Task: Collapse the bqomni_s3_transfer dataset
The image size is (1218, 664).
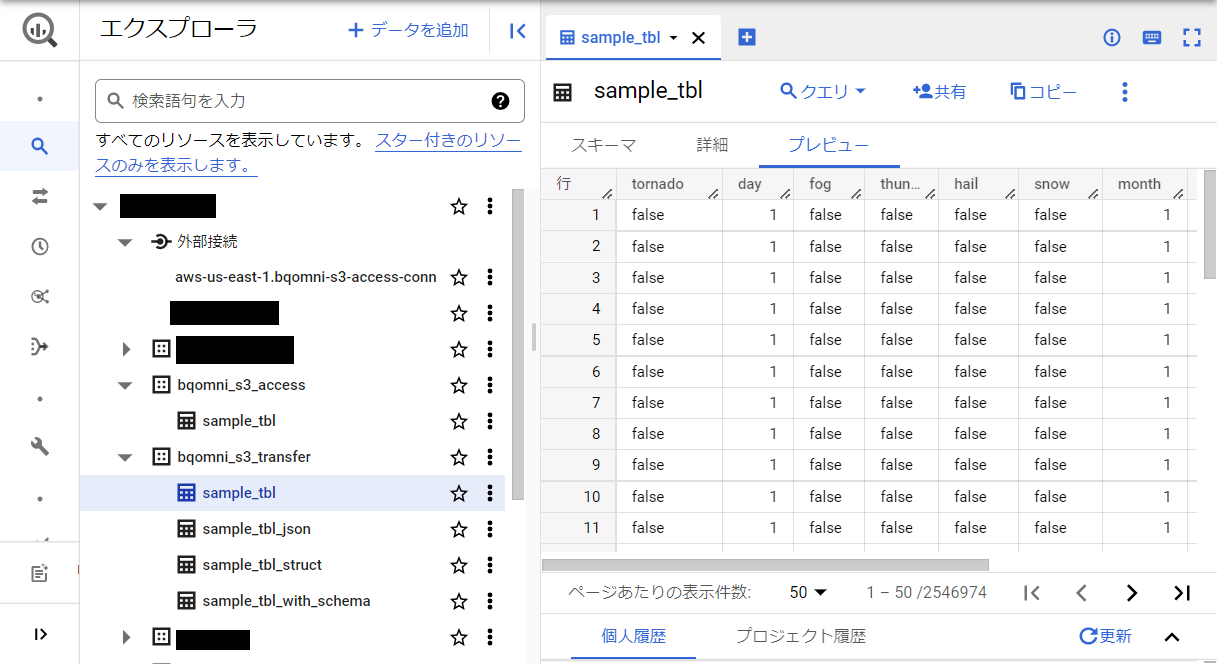Action: 125,457
